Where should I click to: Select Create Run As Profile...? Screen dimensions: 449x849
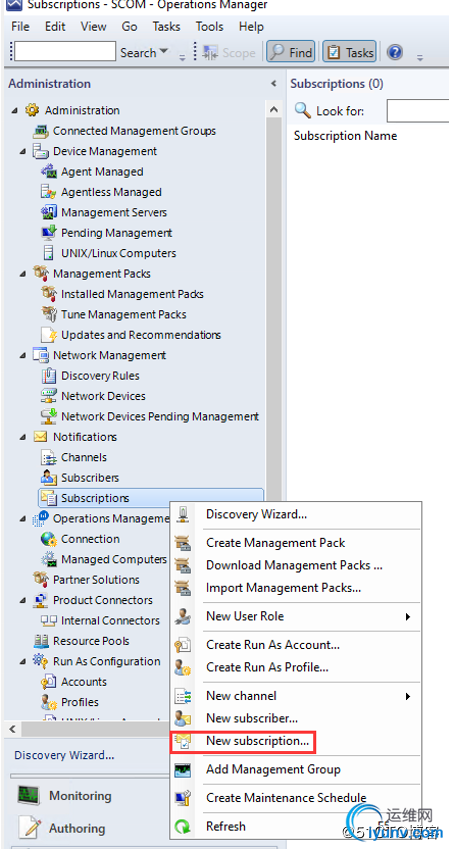click(267, 668)
